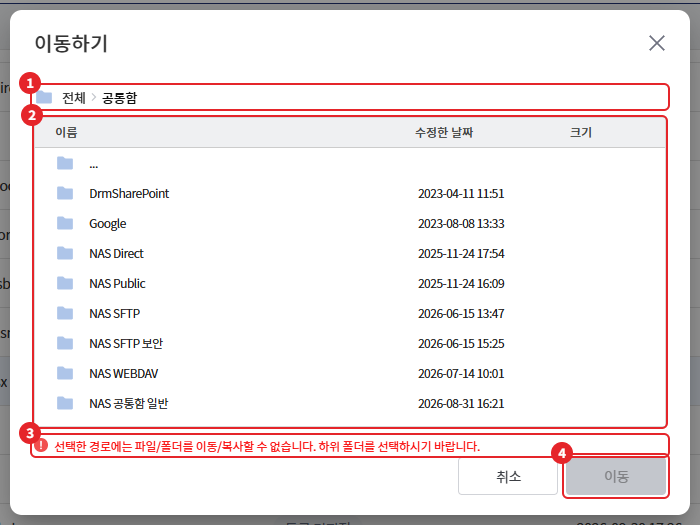Click the date 2023-04-11 11:51
The width and height of the screenshot is (700, 525).
coord(461,193)
